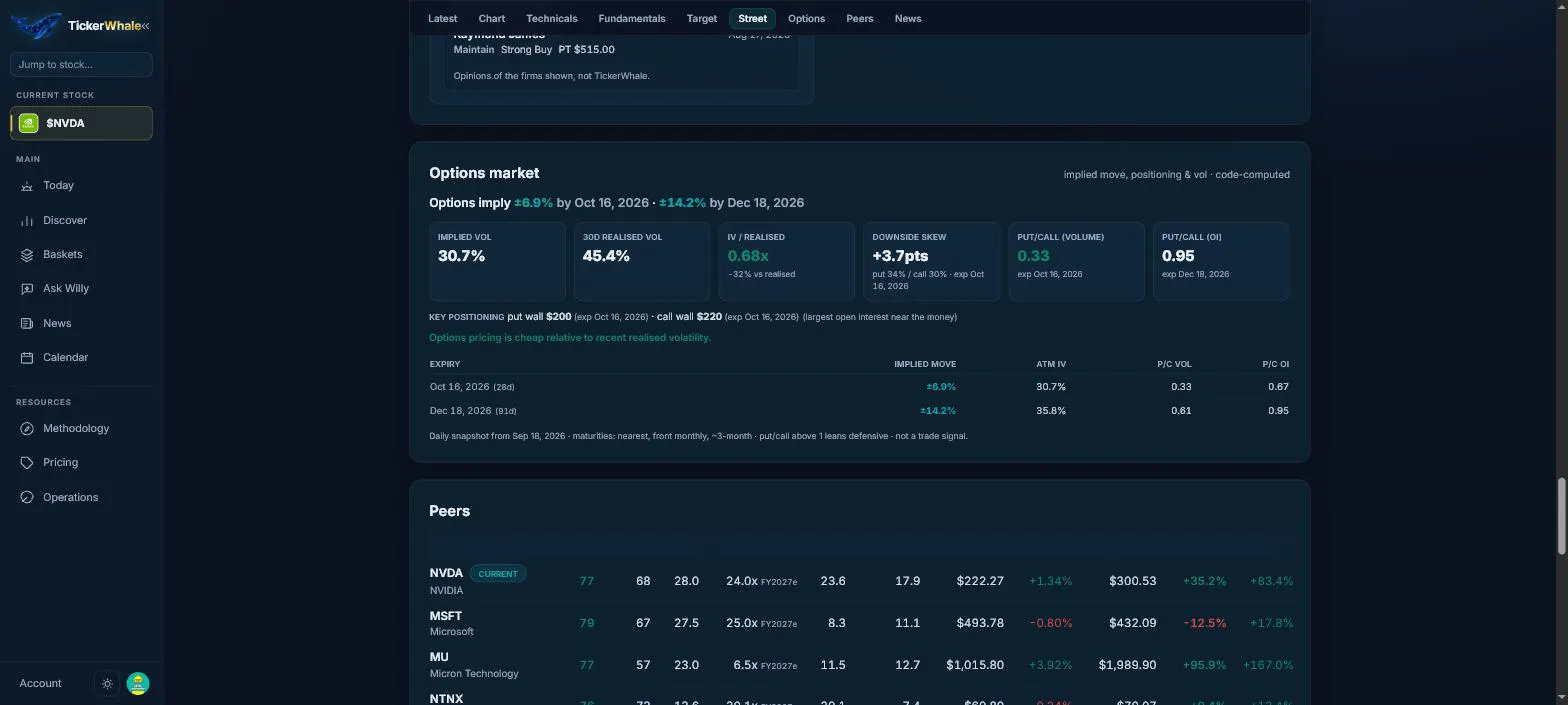Viewport: 1568px width, 705px height.
Task: Click the IV / Realised 0.68x card
Action: point(787,261)
